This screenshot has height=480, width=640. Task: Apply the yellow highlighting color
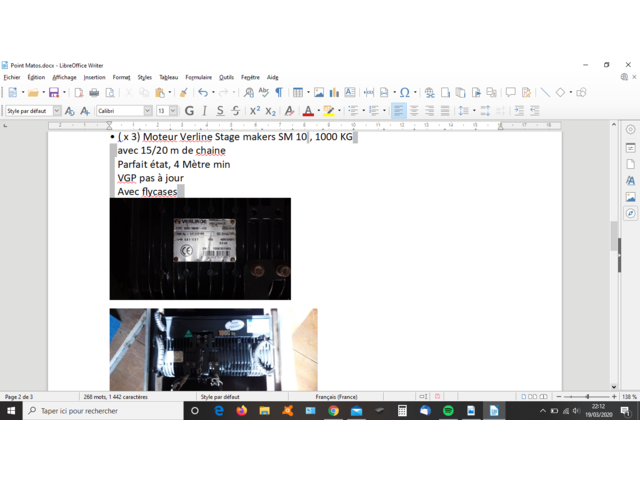329,111
